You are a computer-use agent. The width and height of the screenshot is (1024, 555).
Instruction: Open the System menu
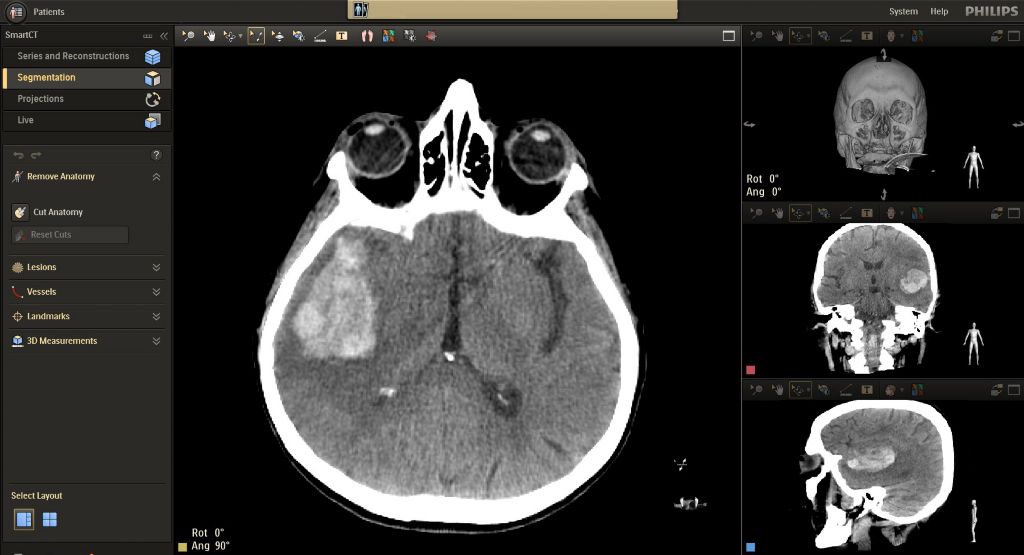(x=903, y=12)
